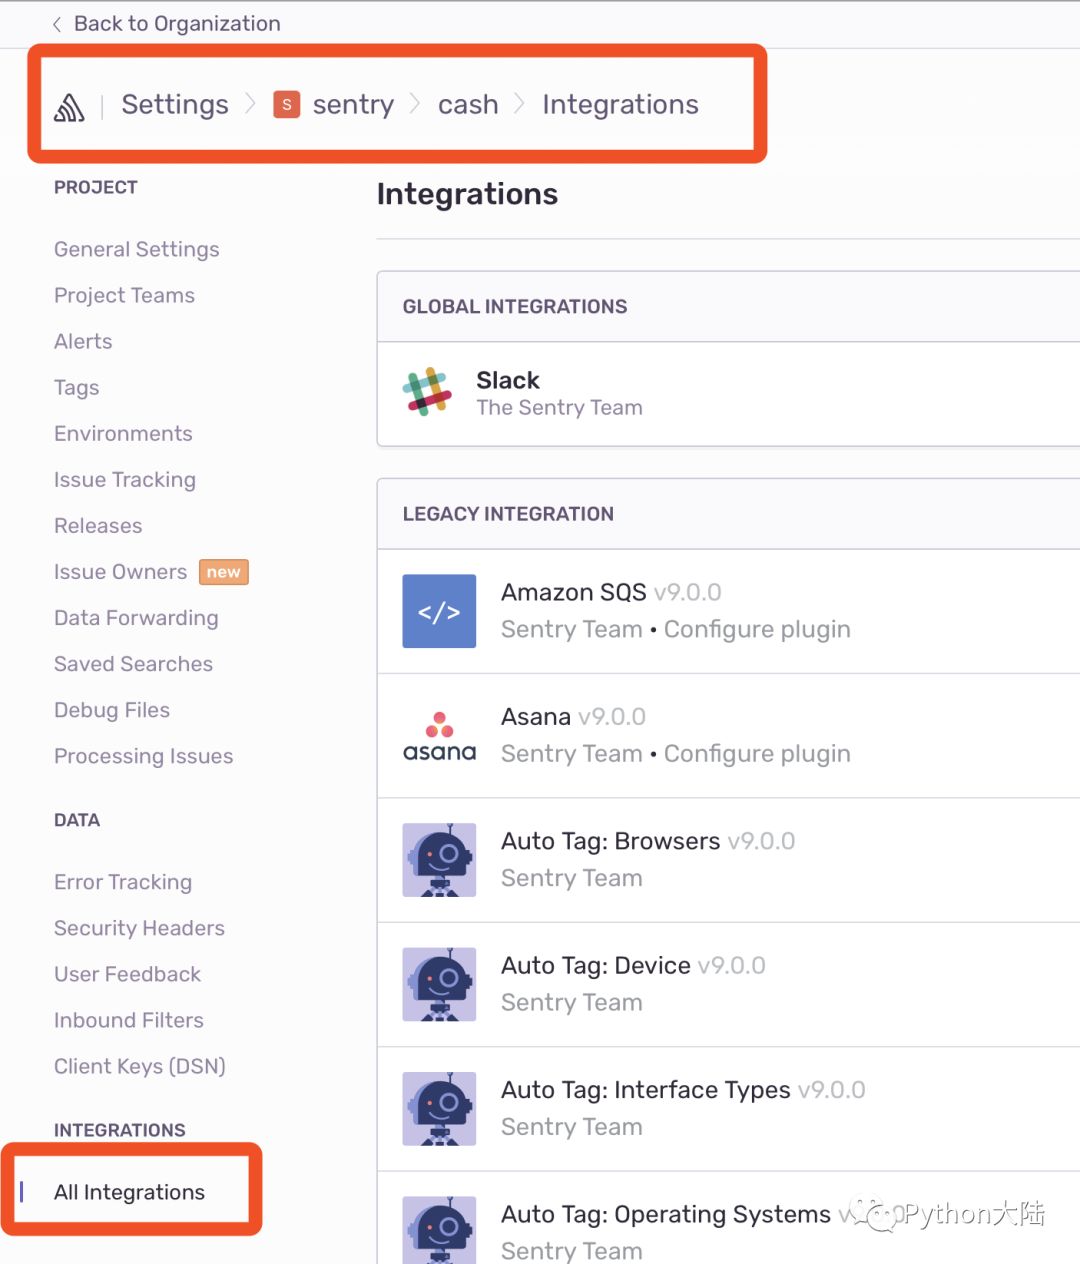Open the cash project breadcrumb
The height and width of the screenshot is (1264, 1080).
(x=468, y=105)
